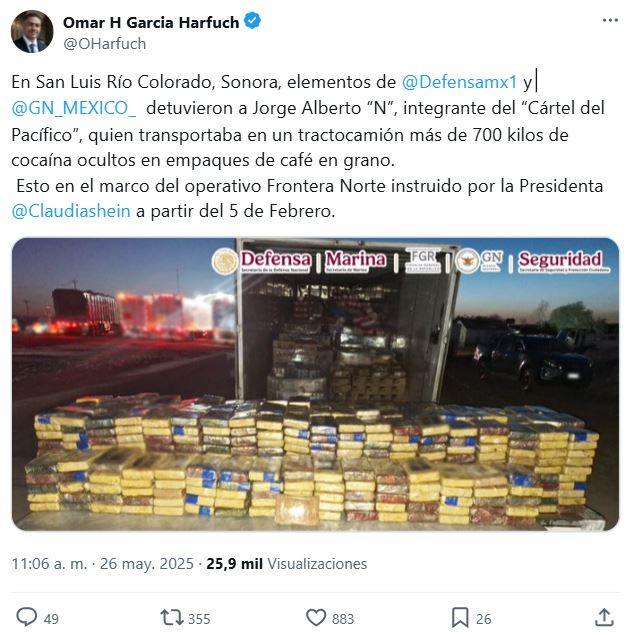Click the blue verified badge
This screenshot has height=635, width=632.
click(253, 21)
